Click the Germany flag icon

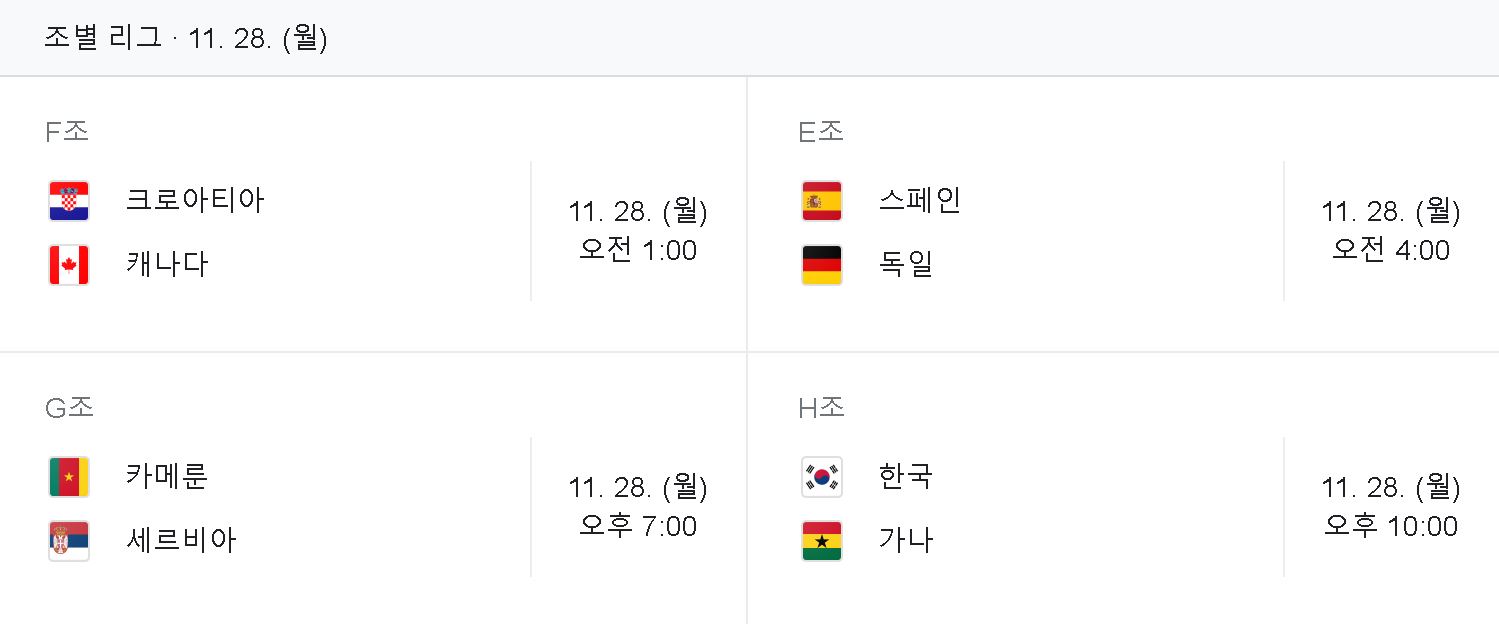(822, 265)
